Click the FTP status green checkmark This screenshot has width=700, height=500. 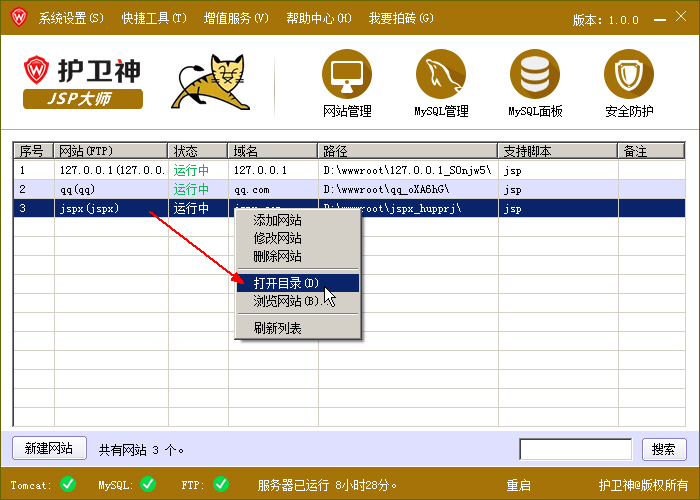click(x=221, y=484)
